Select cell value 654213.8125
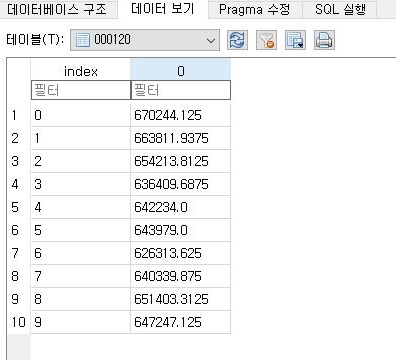This screenshot has width=396, height=360. tap(180, 161)
